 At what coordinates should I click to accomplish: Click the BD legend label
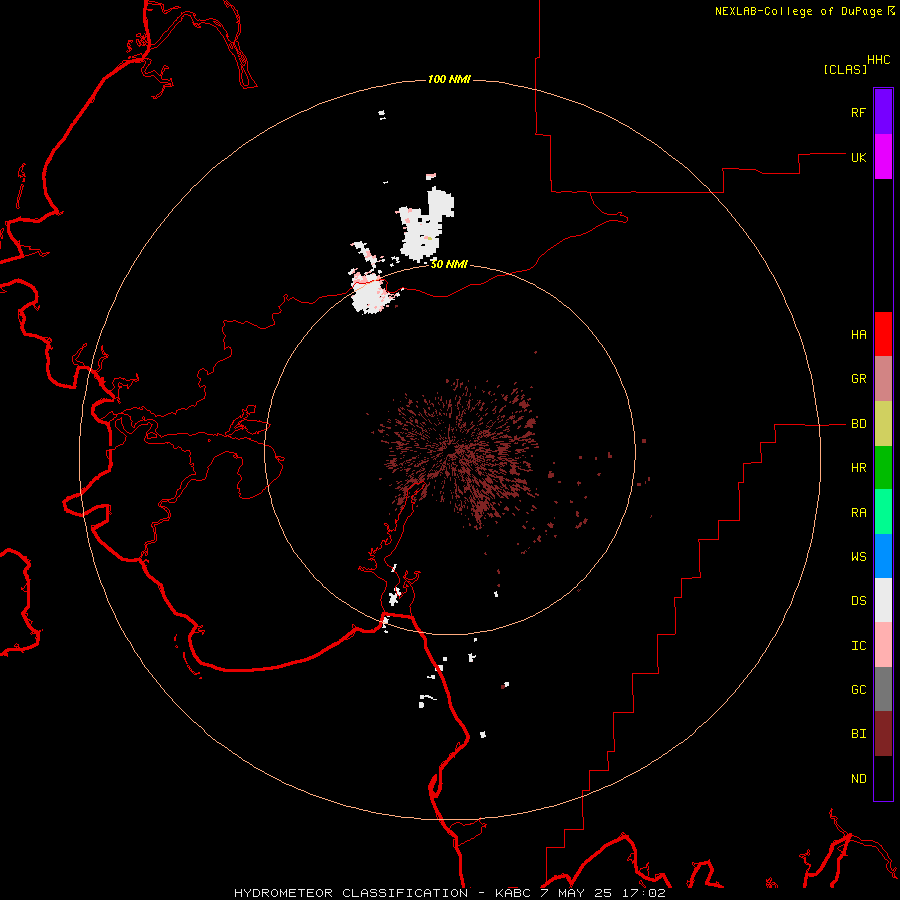click(x=858, y=424)
